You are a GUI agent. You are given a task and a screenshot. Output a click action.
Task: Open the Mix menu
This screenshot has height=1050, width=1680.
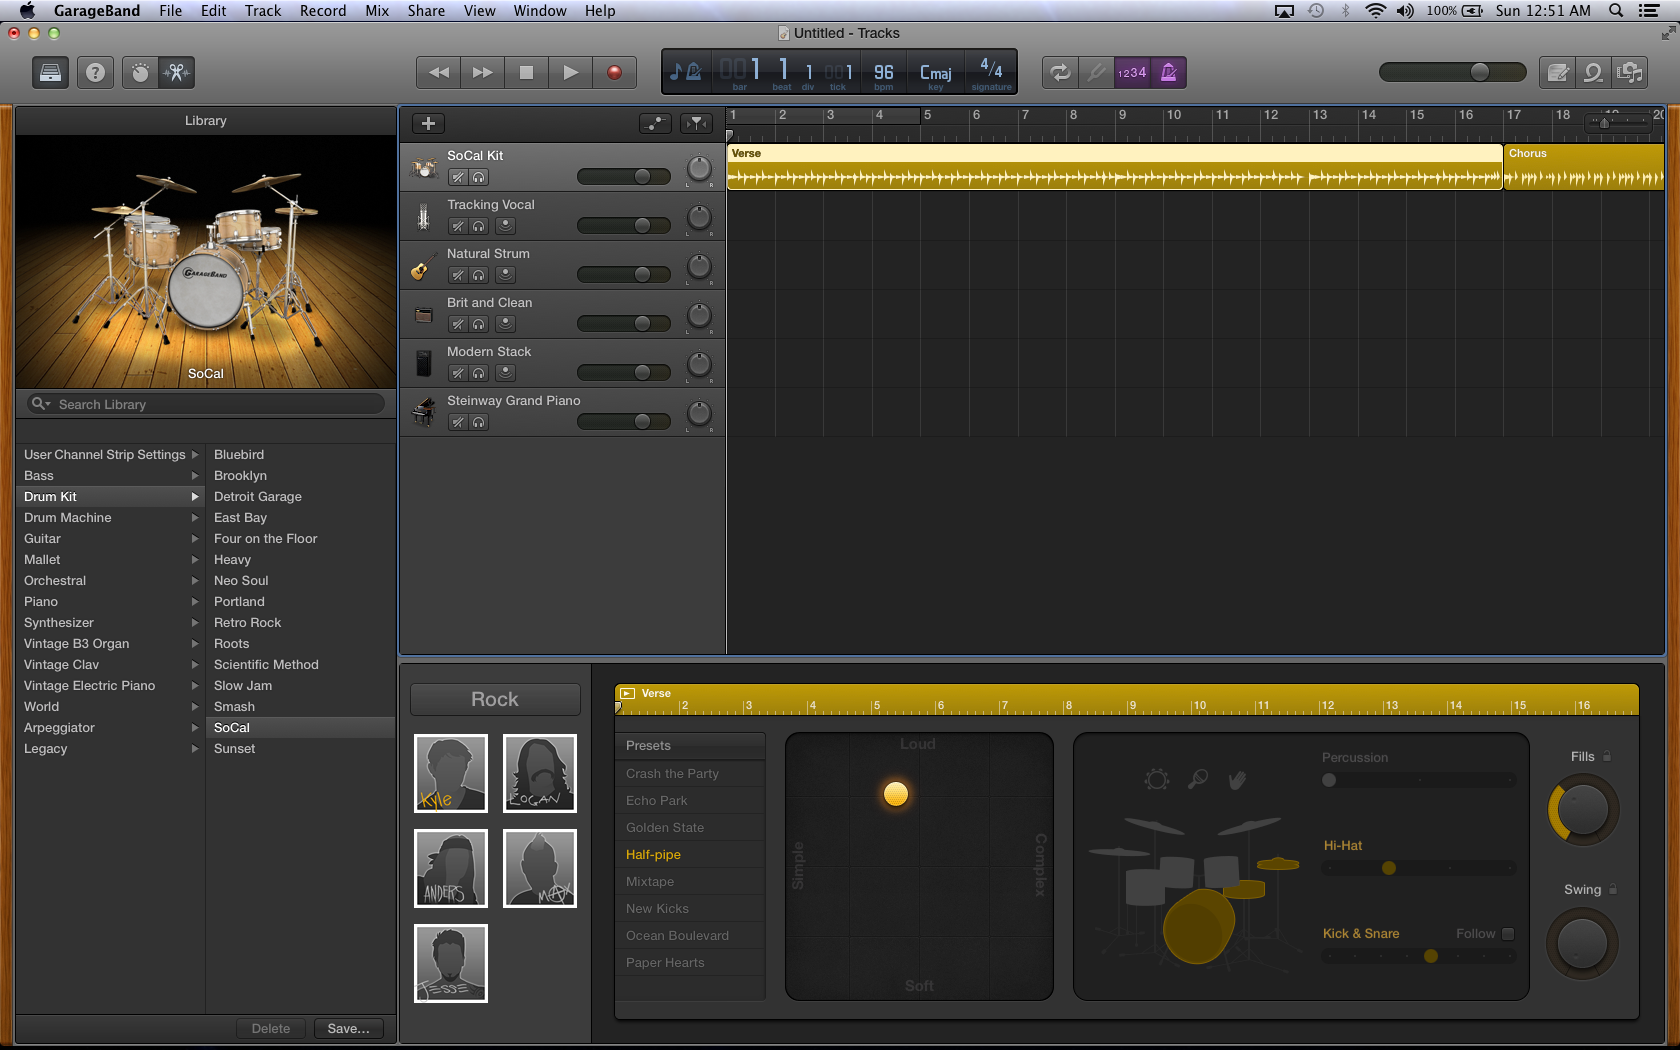tap(377, 11)
